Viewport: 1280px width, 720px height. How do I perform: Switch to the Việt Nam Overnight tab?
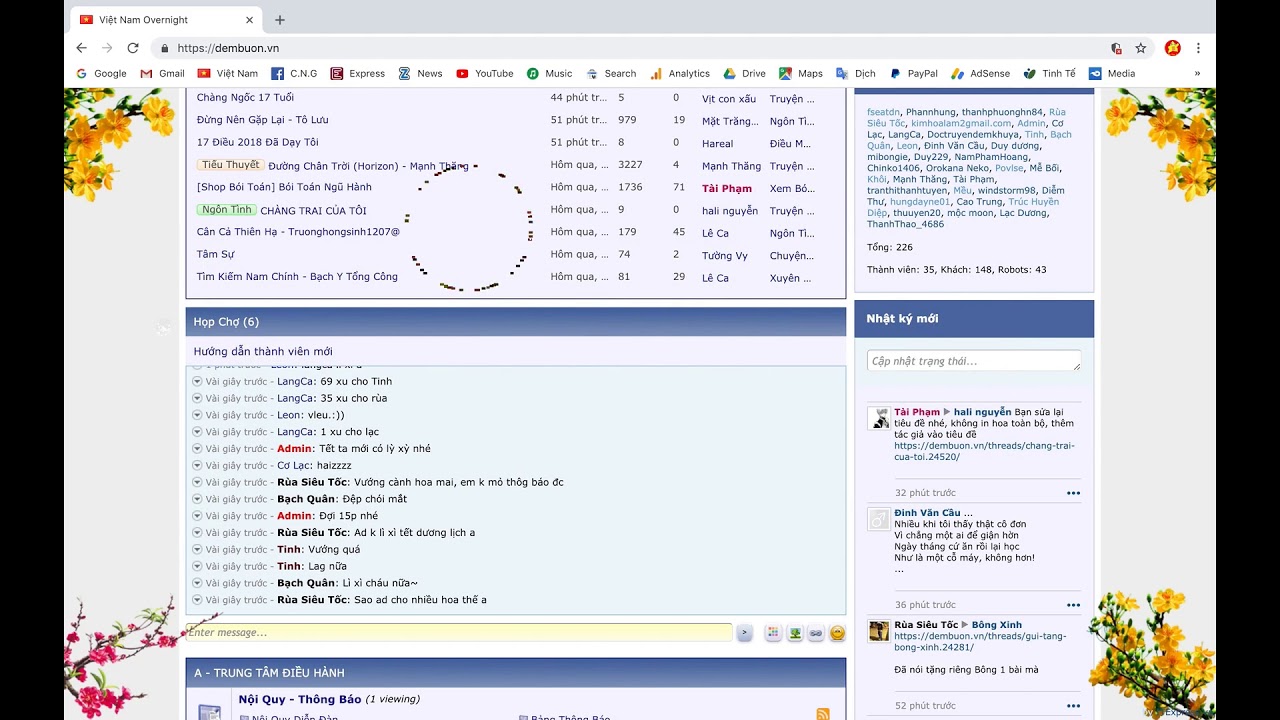pyautogui.click(x=167, y=20)
